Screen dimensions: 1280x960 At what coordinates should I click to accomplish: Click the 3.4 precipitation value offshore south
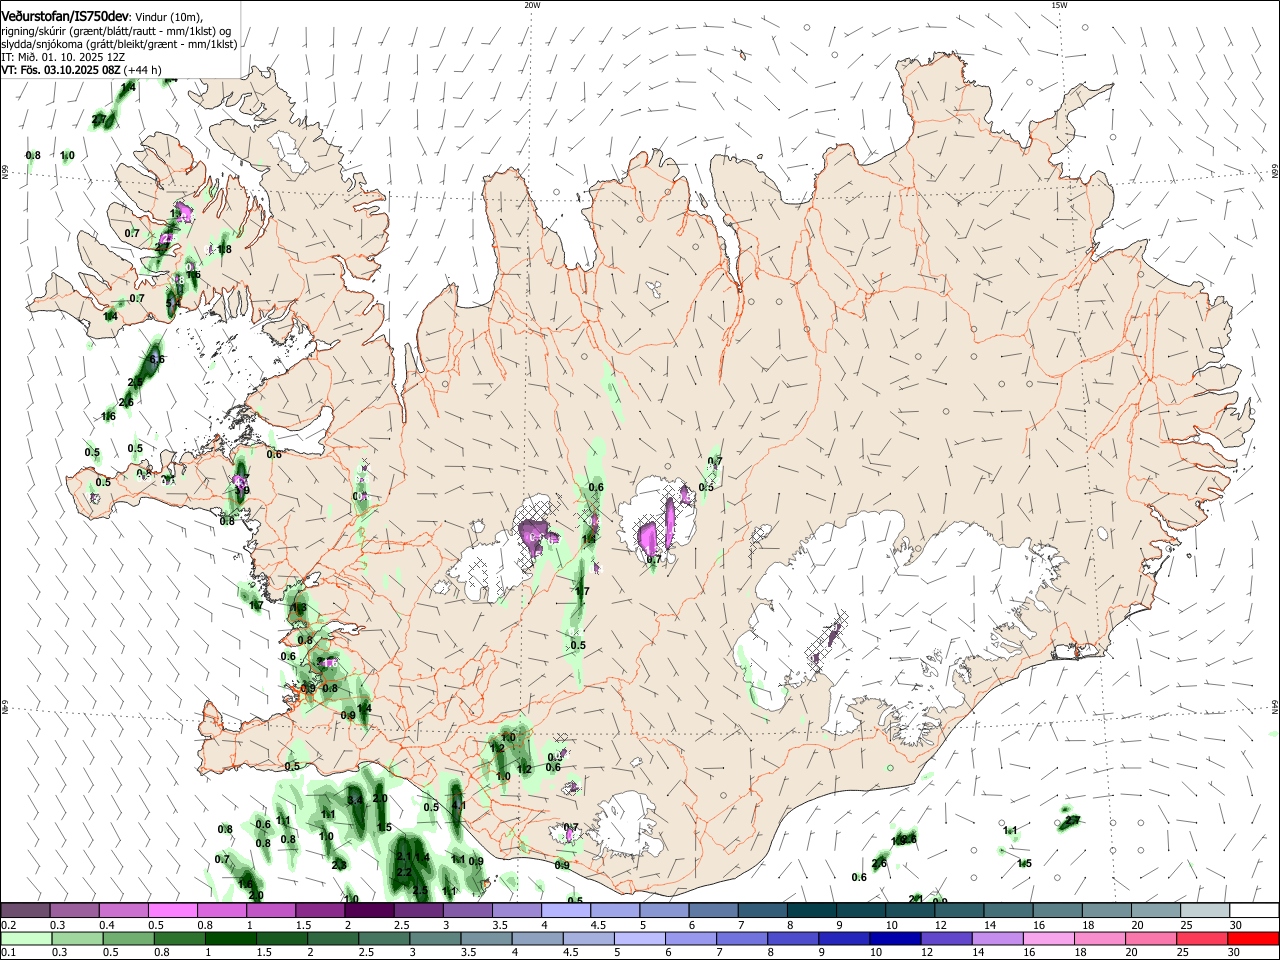pyautogui.click(x=355, y=800)
